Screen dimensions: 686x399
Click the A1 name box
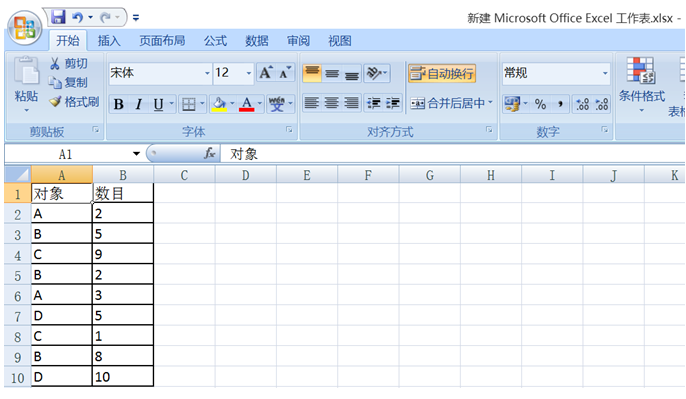[66, 154]
